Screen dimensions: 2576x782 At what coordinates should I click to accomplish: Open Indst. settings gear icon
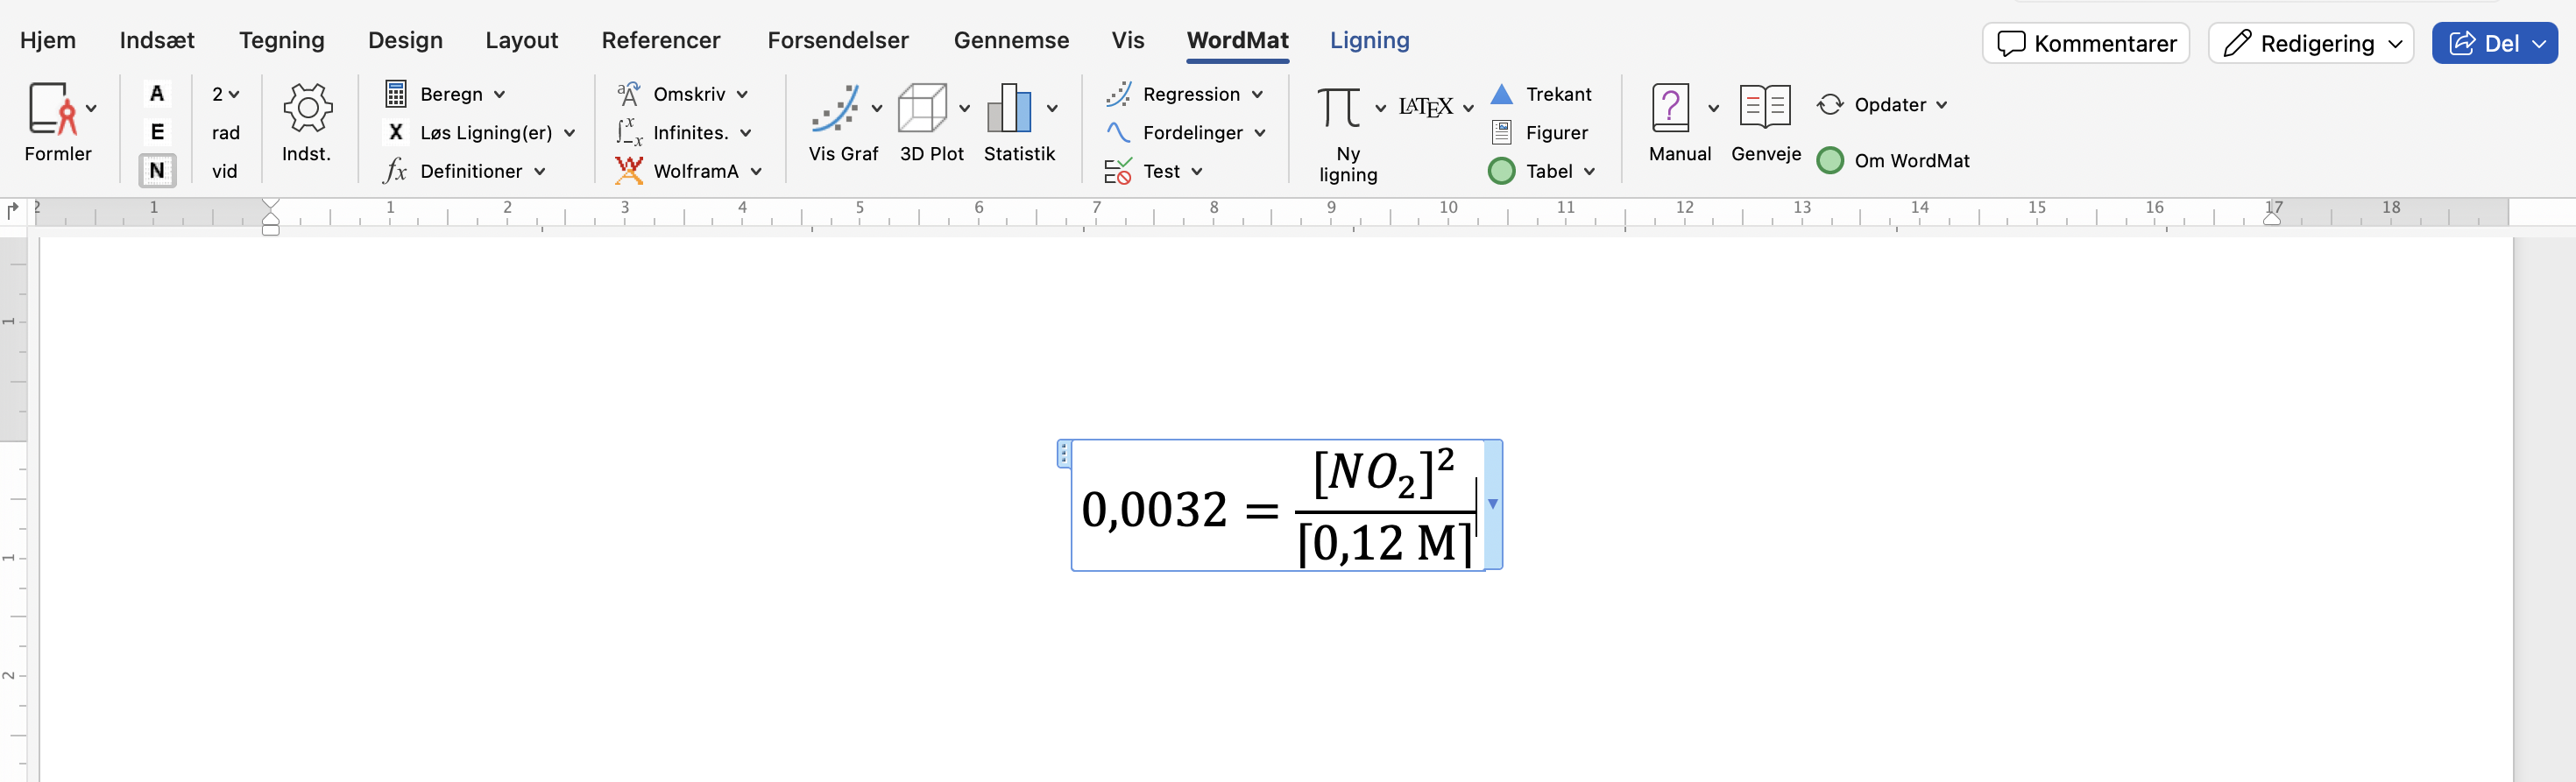pos(307,108)
